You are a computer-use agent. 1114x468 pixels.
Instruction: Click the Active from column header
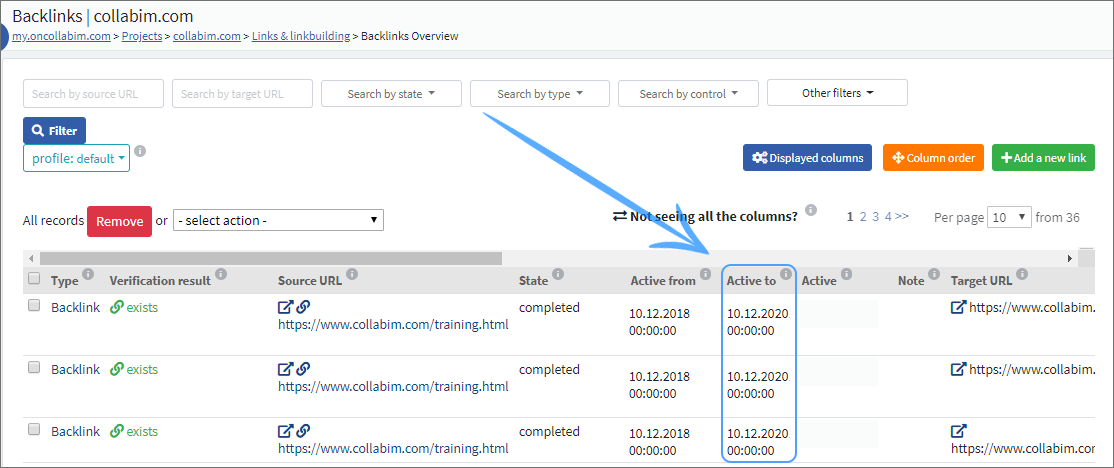(663, 281)
